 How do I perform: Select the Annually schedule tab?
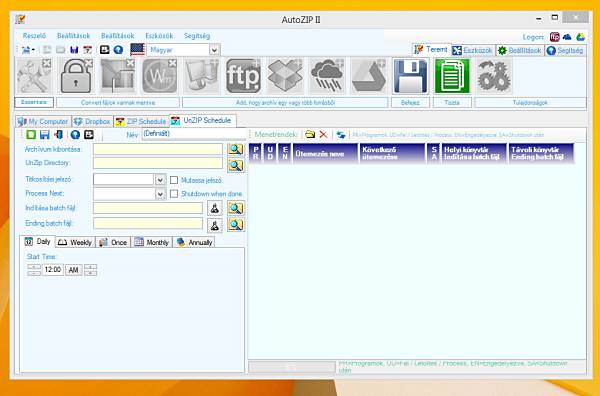point(194,242)
